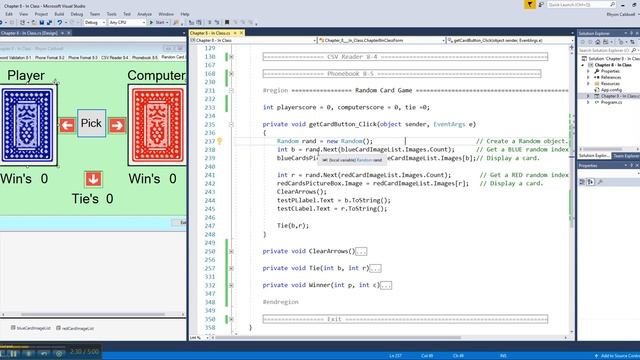Open the Debug configuration dropdown
This screenshot has width=640, height=360.
104,22
